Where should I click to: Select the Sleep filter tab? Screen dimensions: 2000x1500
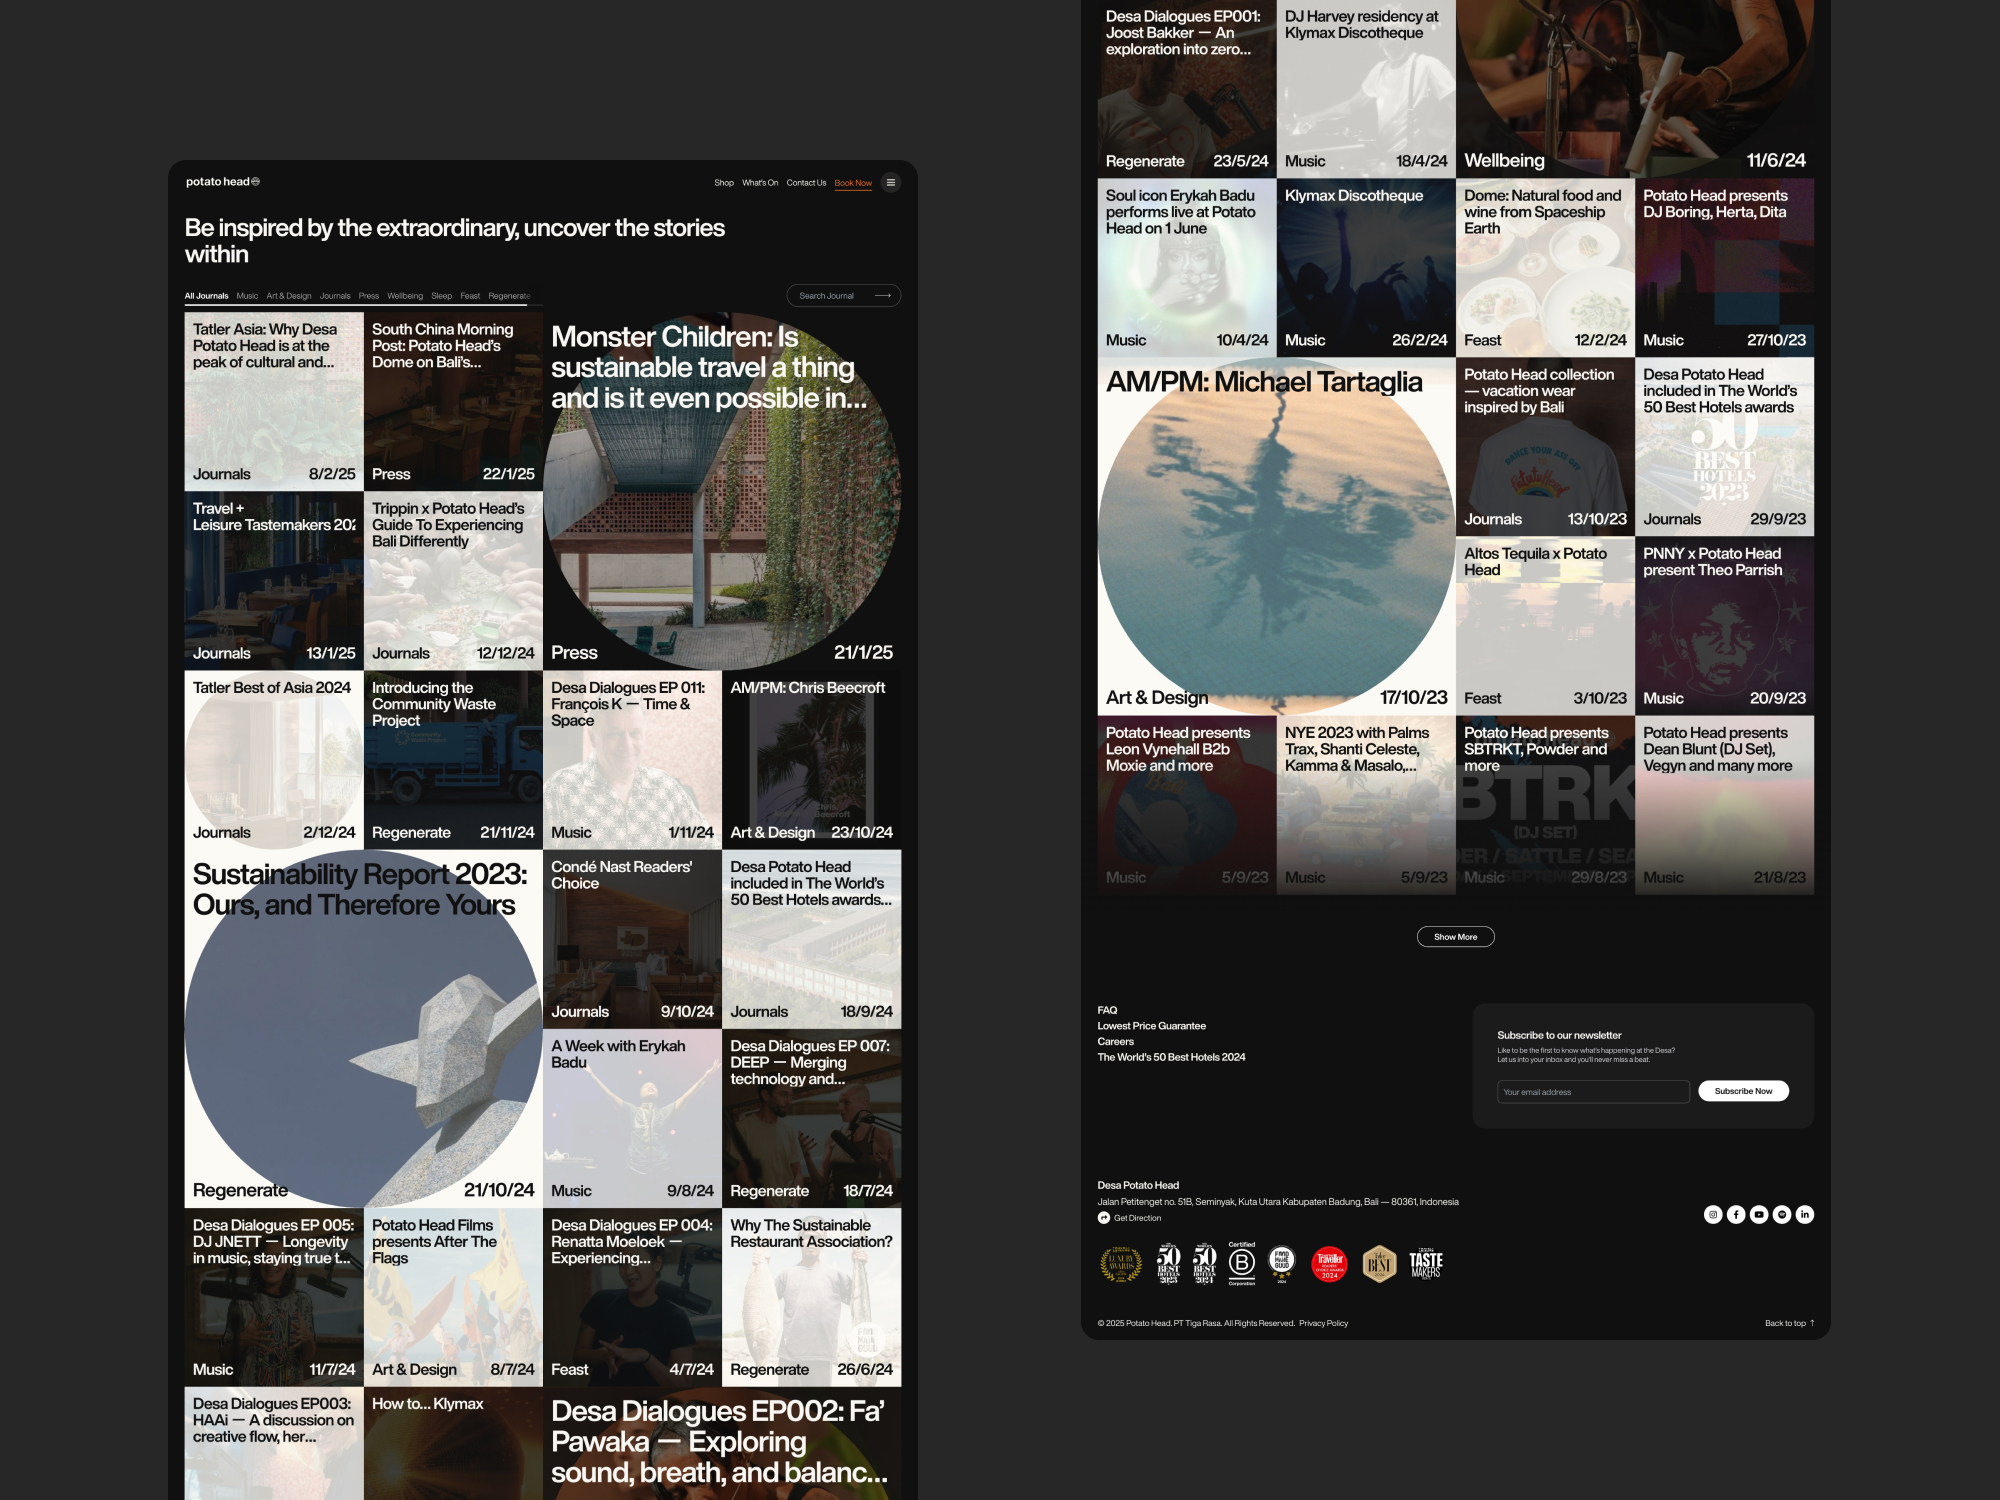point(442,296)
